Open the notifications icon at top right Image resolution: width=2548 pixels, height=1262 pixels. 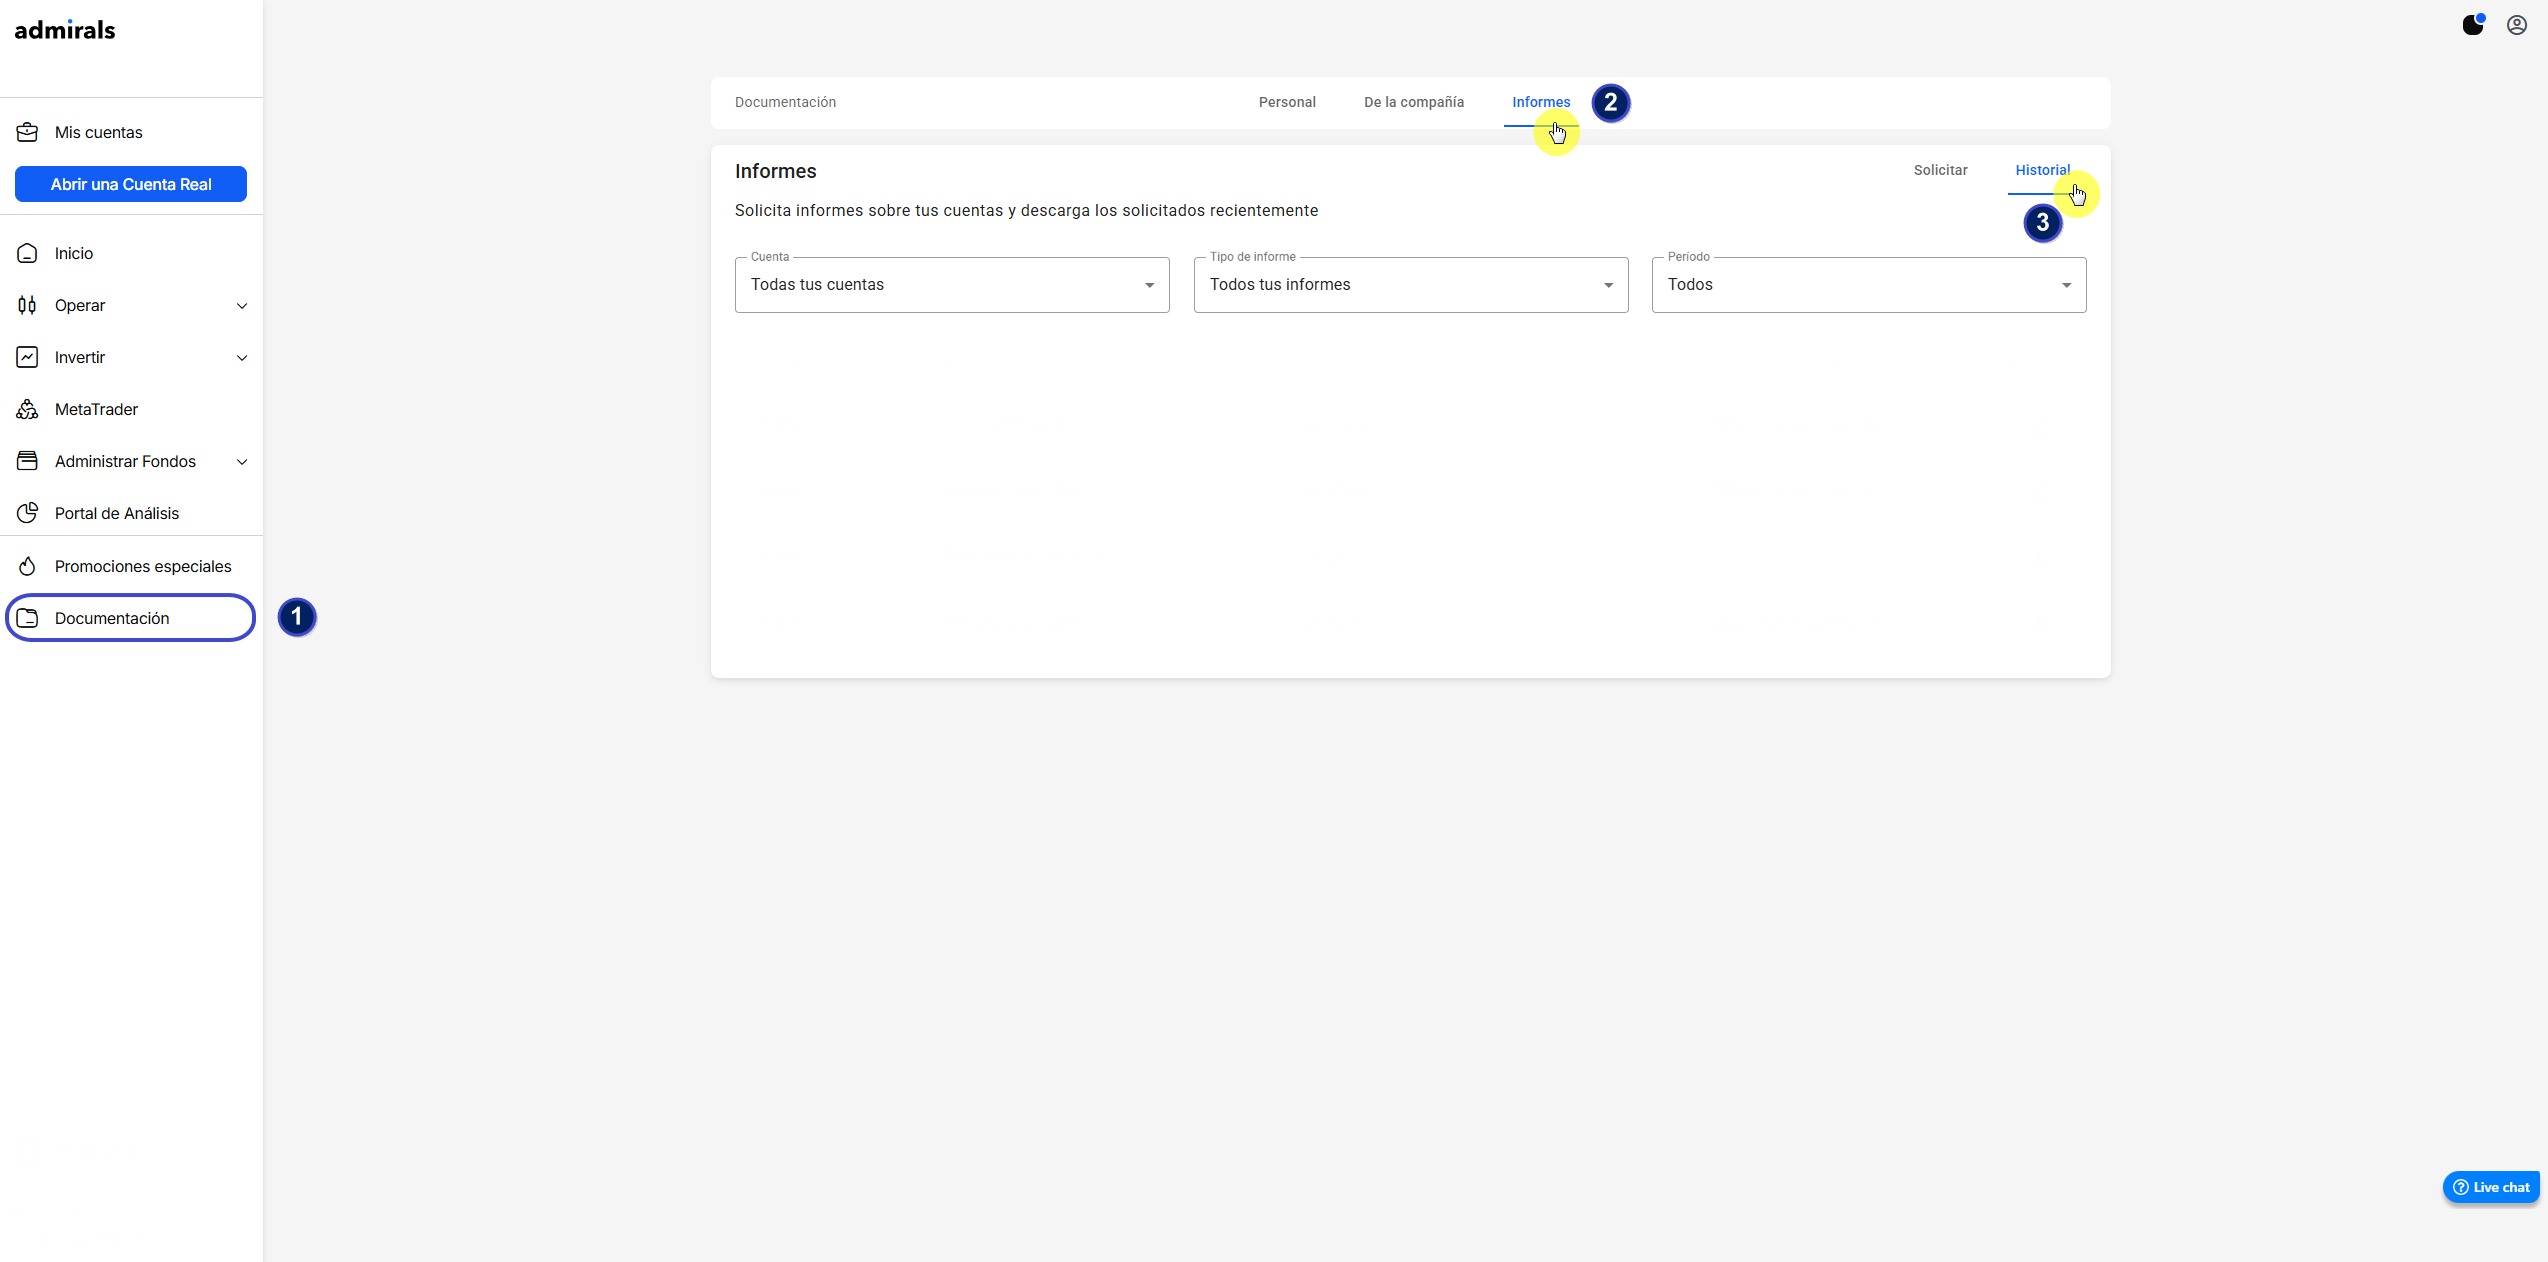[2472, 25]
